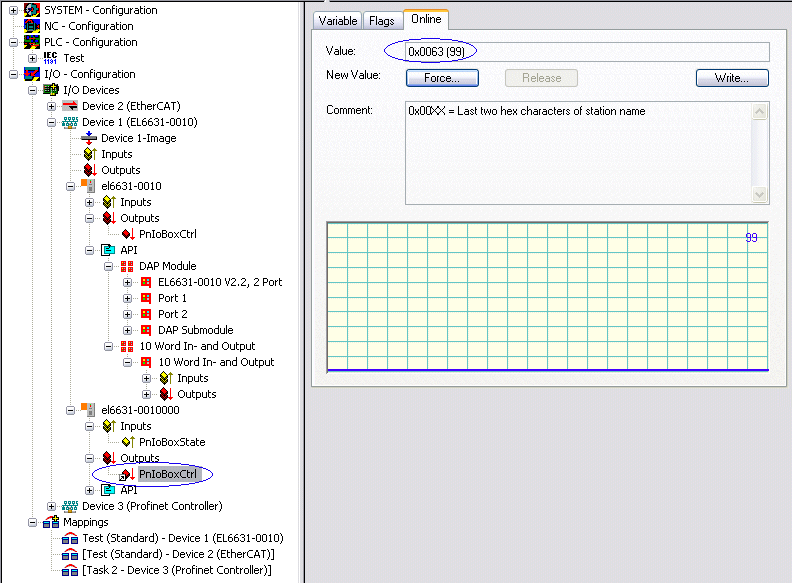Click the Value field showing 0x0063 (99)

587,52
